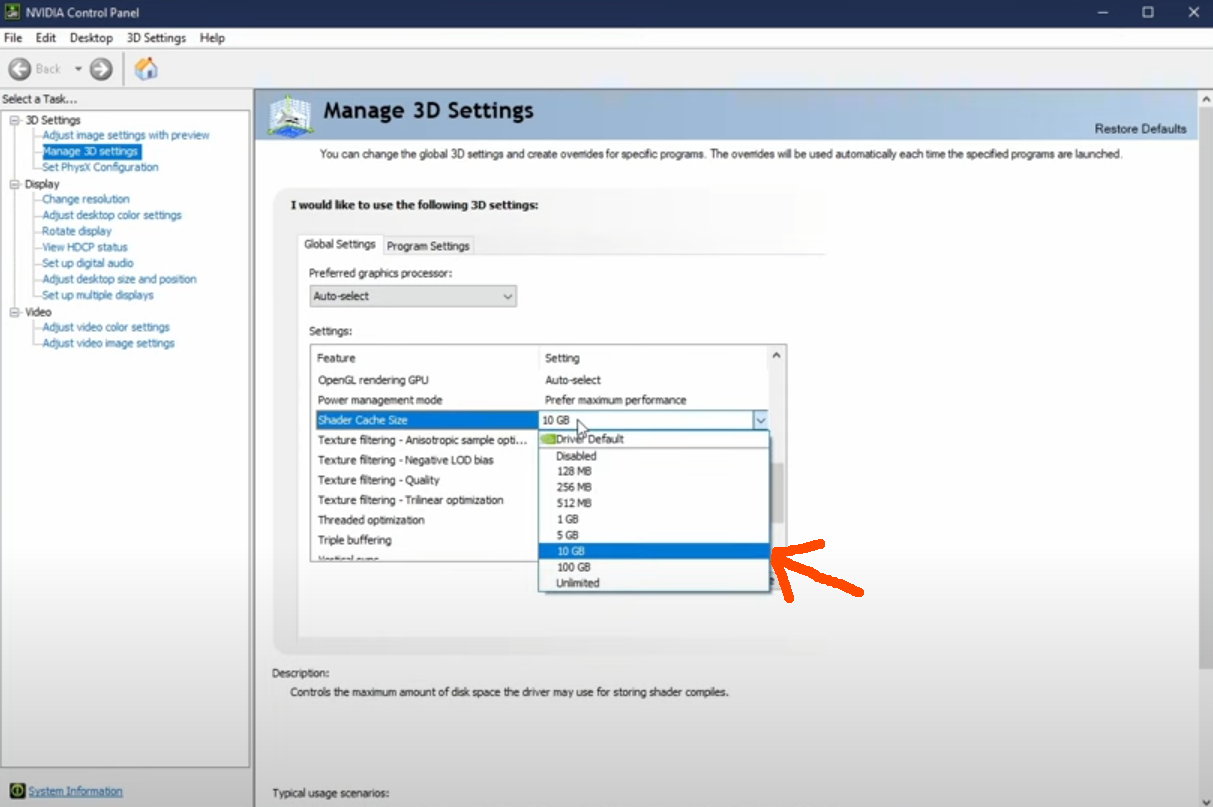This screenshot has height=807, width=1213.
Task: Choose 10 GB shader cache size
Action: (x=654, y=551)
